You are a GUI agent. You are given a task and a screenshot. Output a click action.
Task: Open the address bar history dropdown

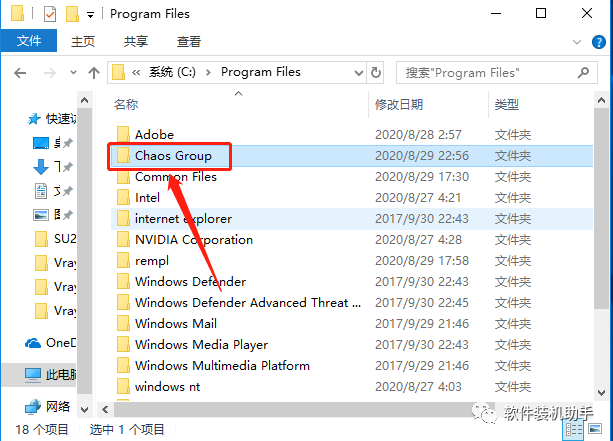click(x=358, y=73)
